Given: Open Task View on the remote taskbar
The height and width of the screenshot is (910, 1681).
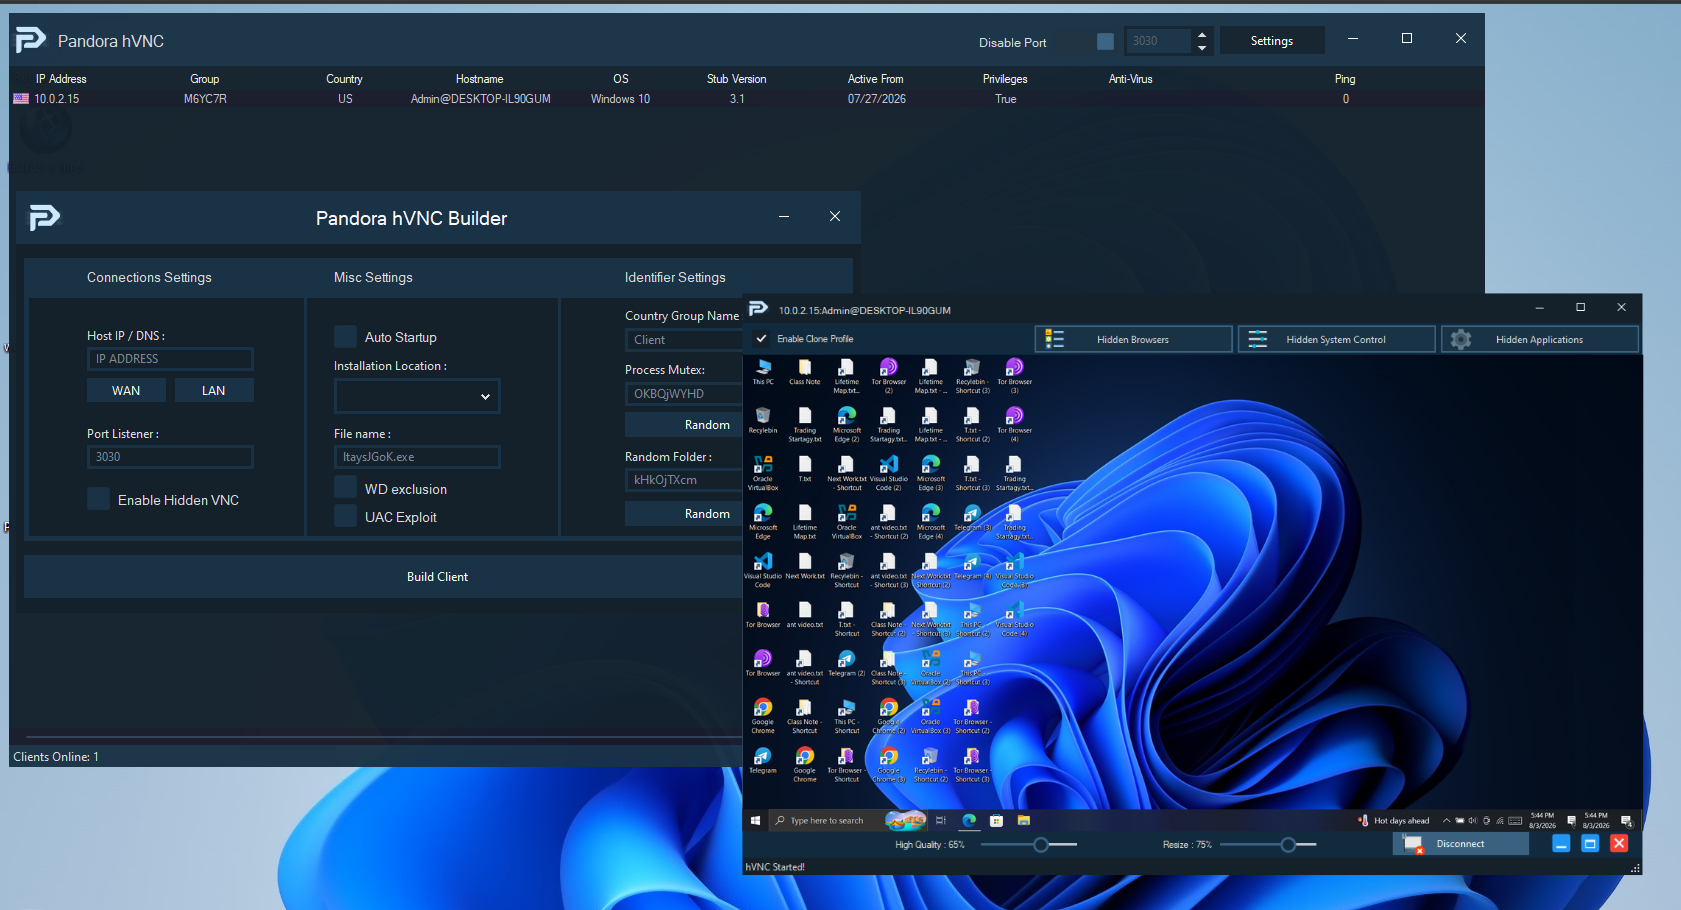Looking at the screenshot, I should click(x=941, y=821).
